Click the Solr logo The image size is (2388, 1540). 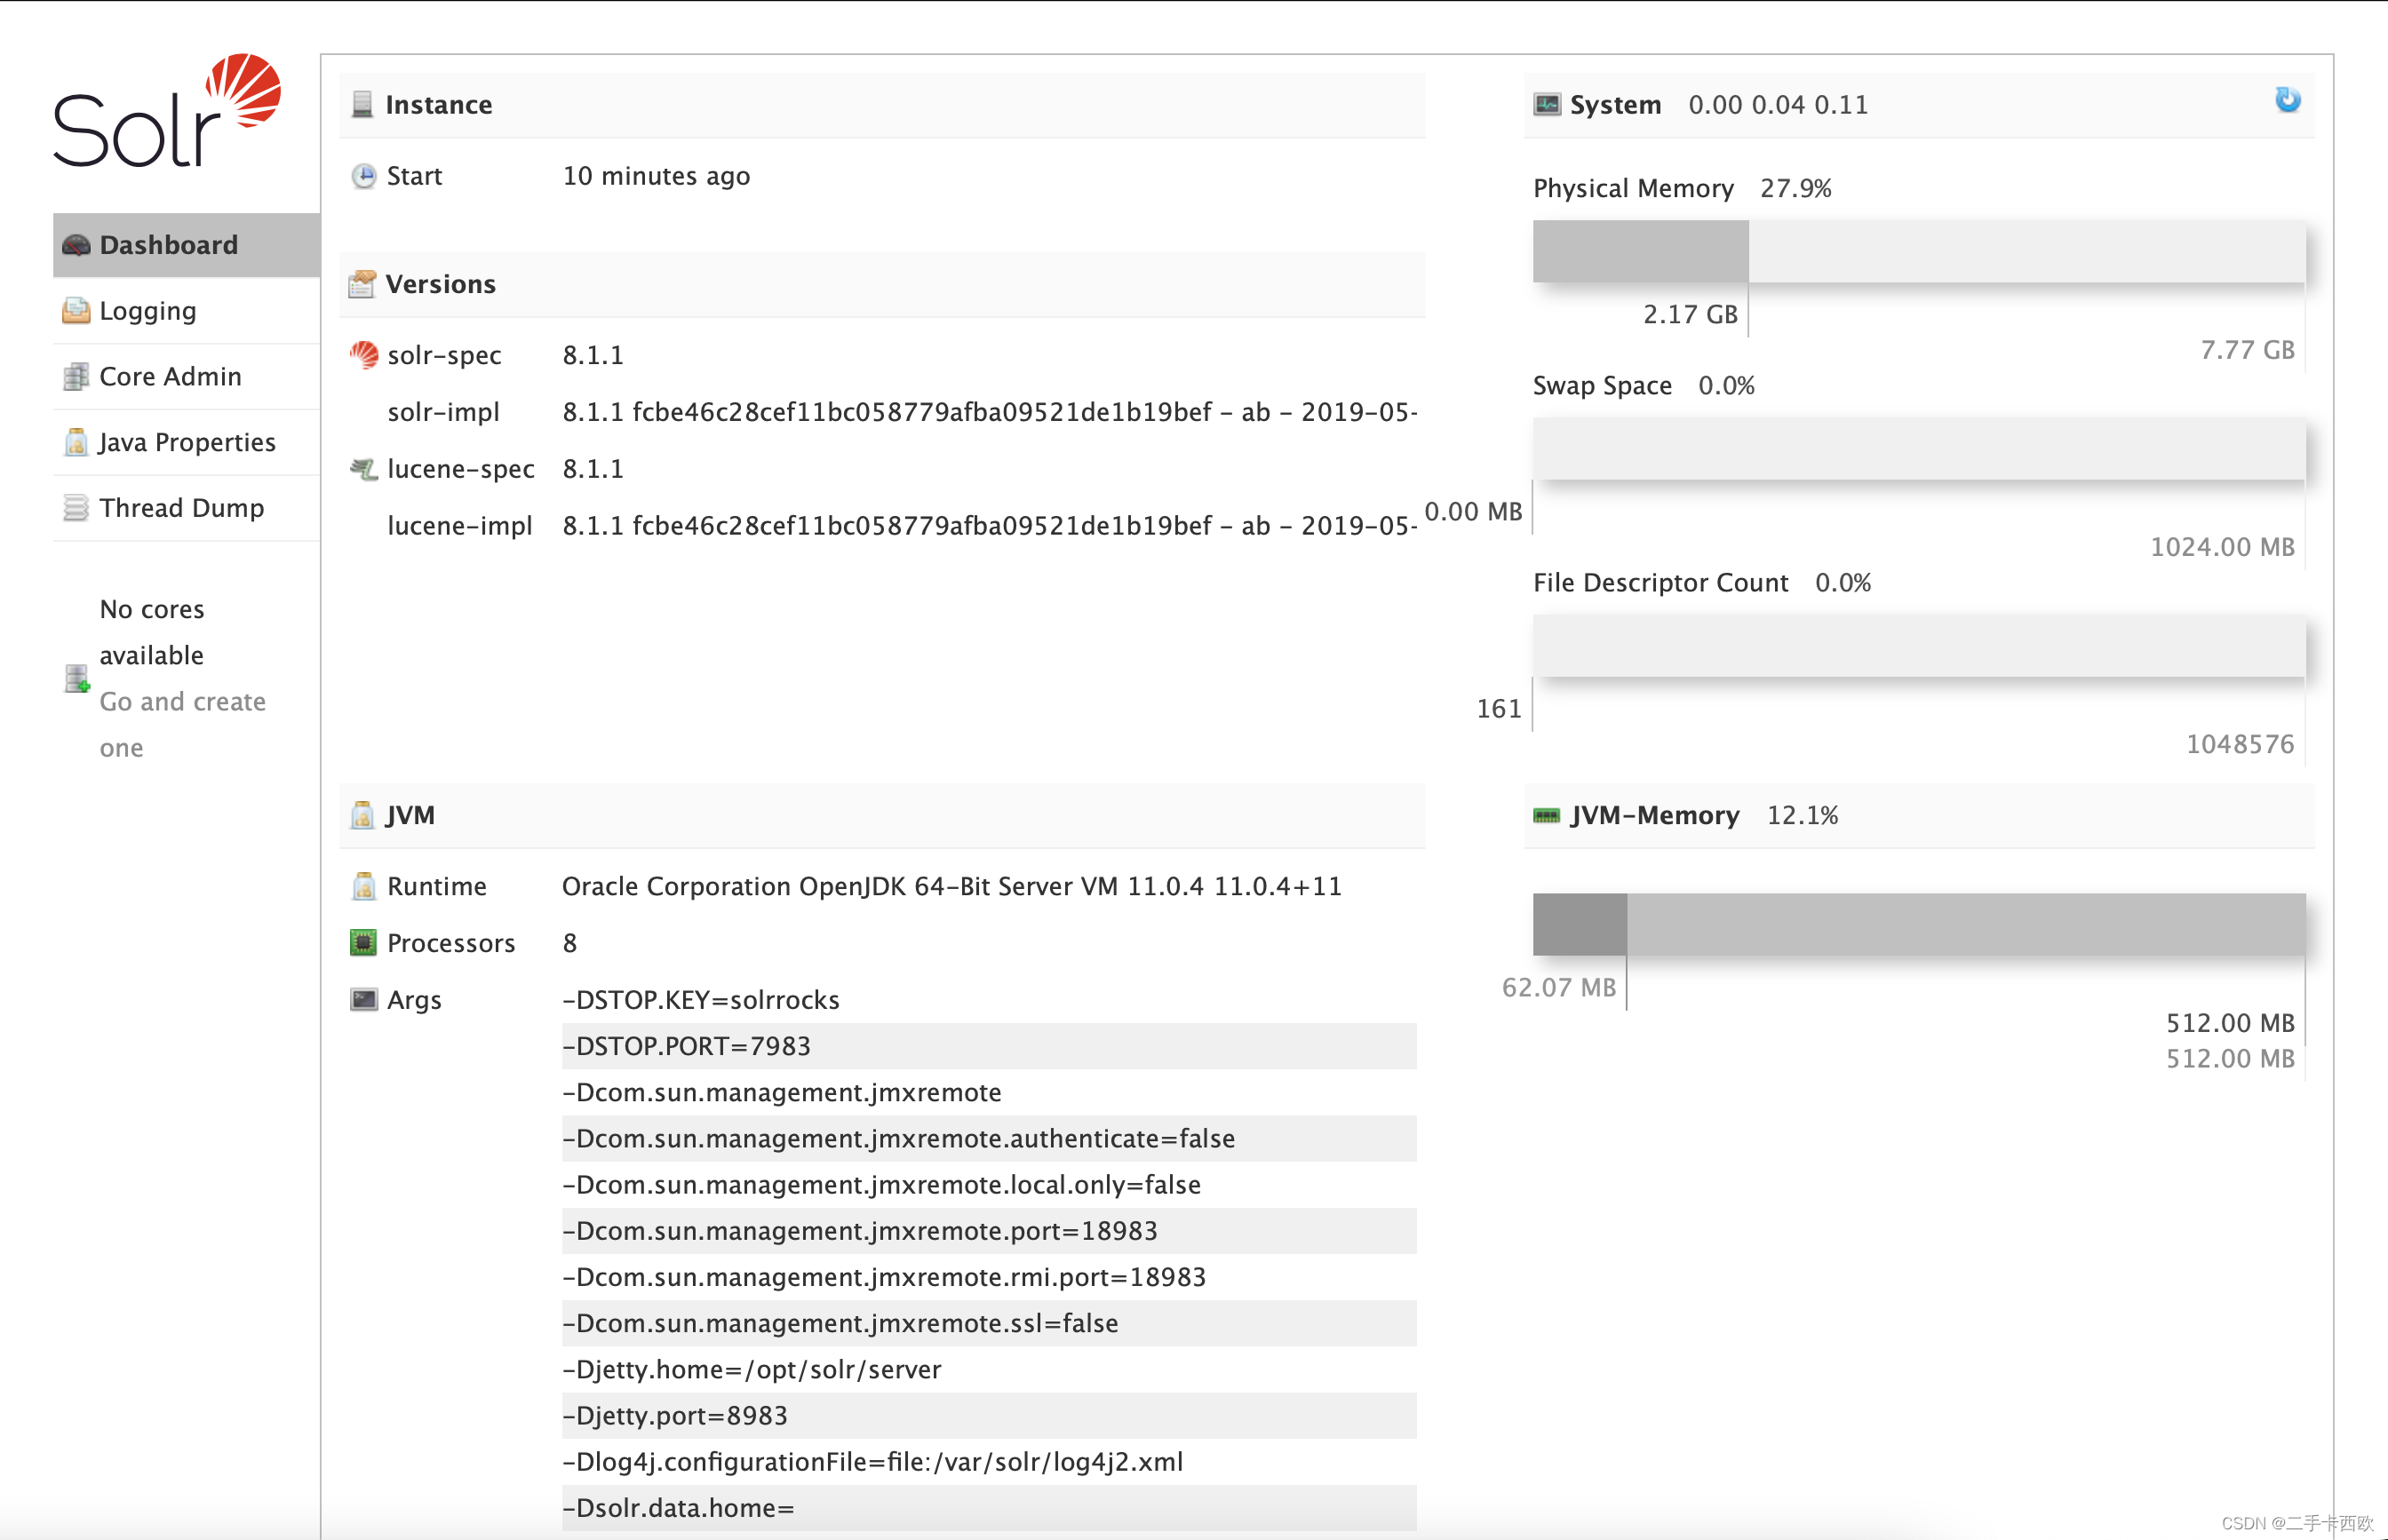click(167, 110)
